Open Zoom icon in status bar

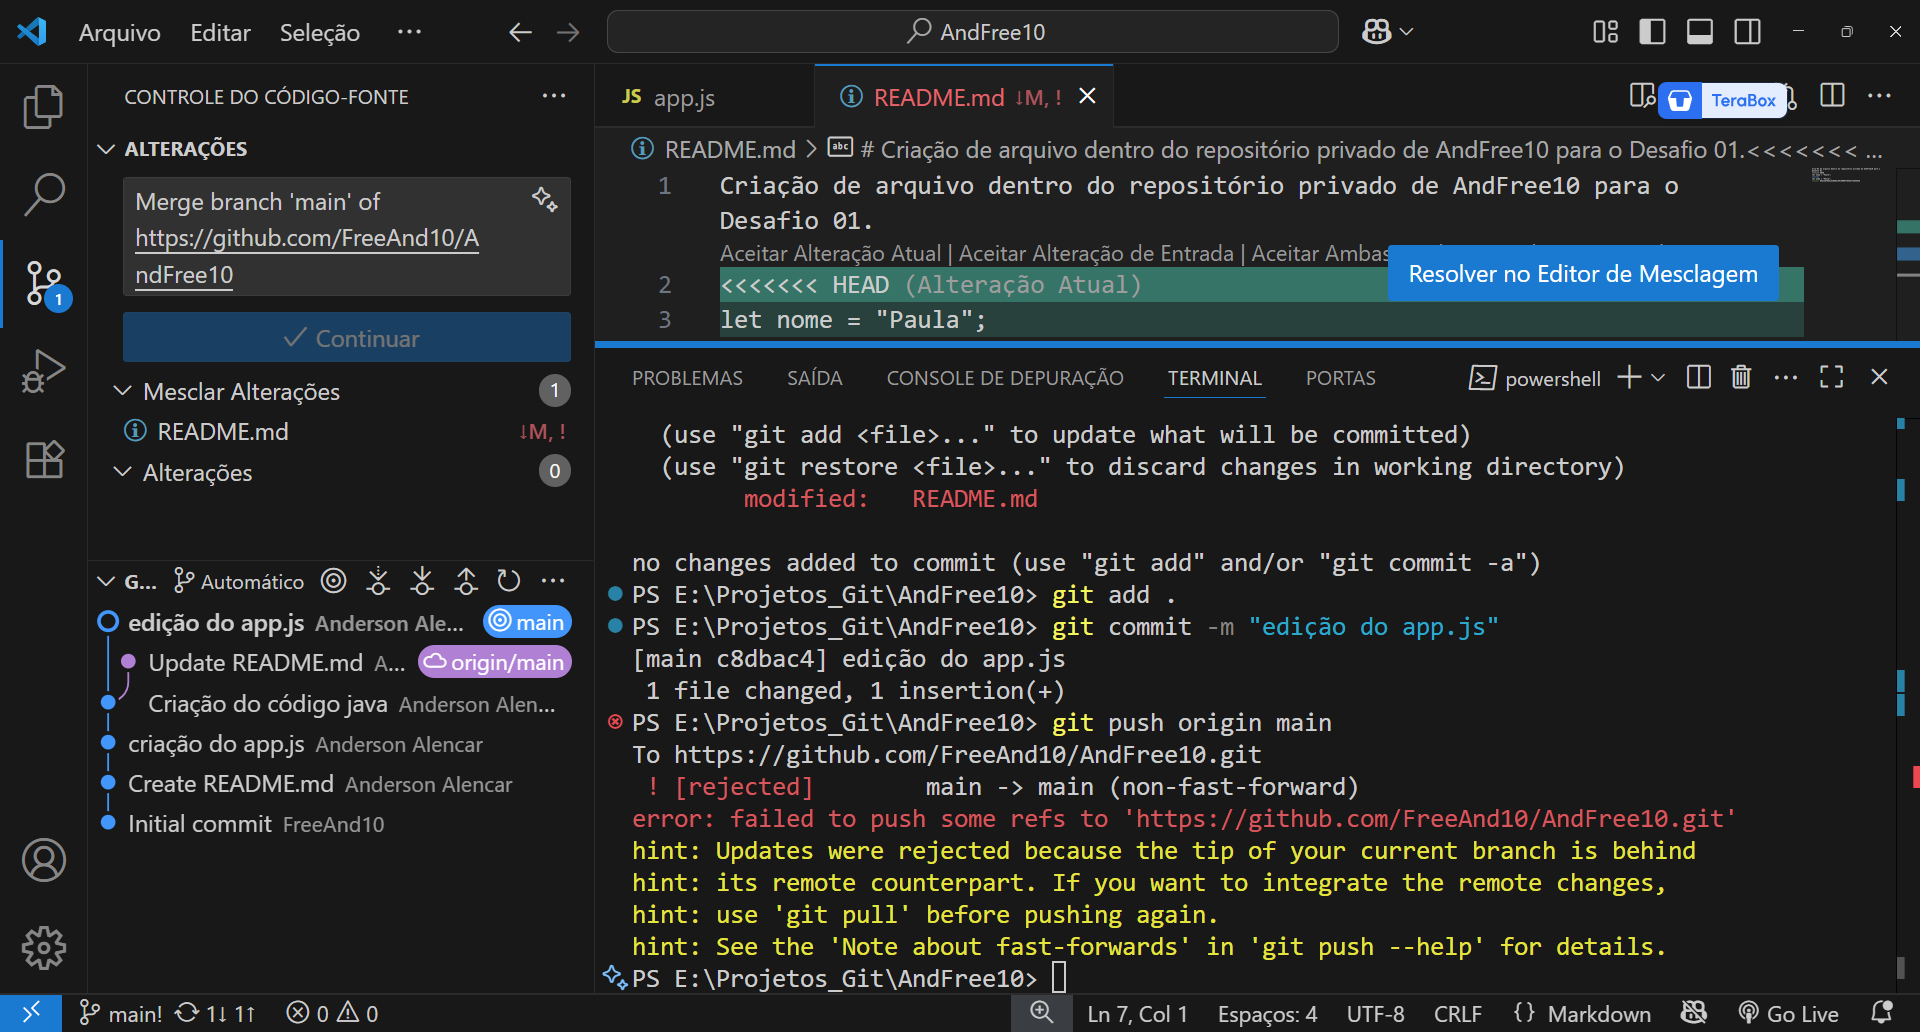pos(1042,1013)
